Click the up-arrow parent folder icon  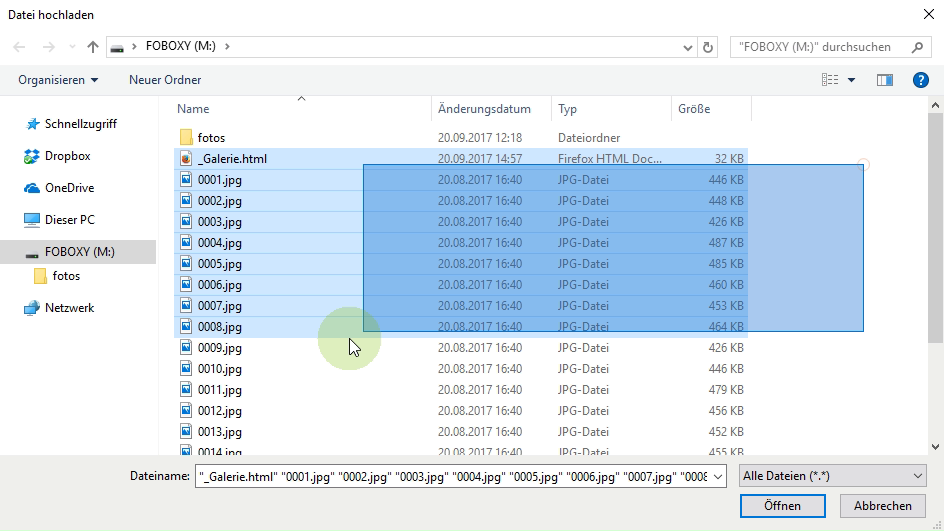(93, 47)
